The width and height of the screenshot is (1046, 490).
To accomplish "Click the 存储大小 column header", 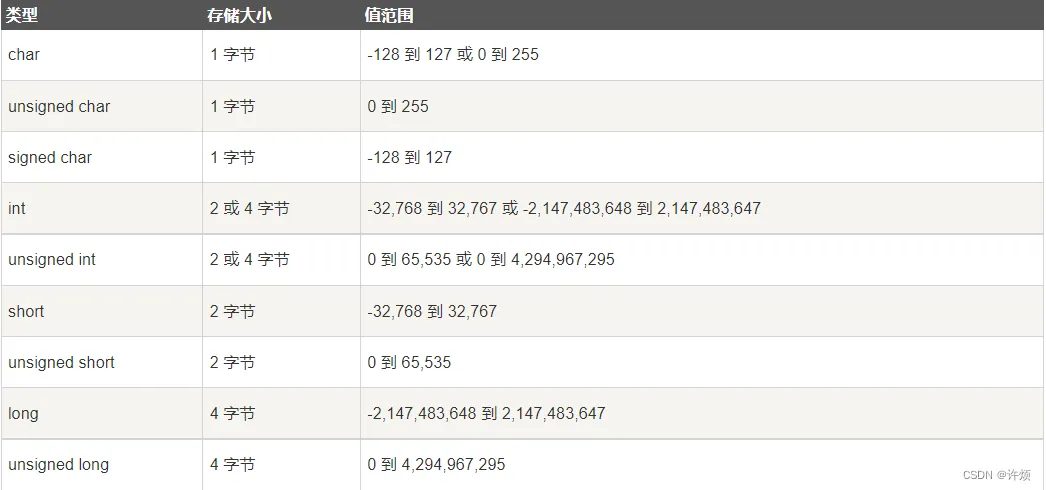I will pos(240,16).
